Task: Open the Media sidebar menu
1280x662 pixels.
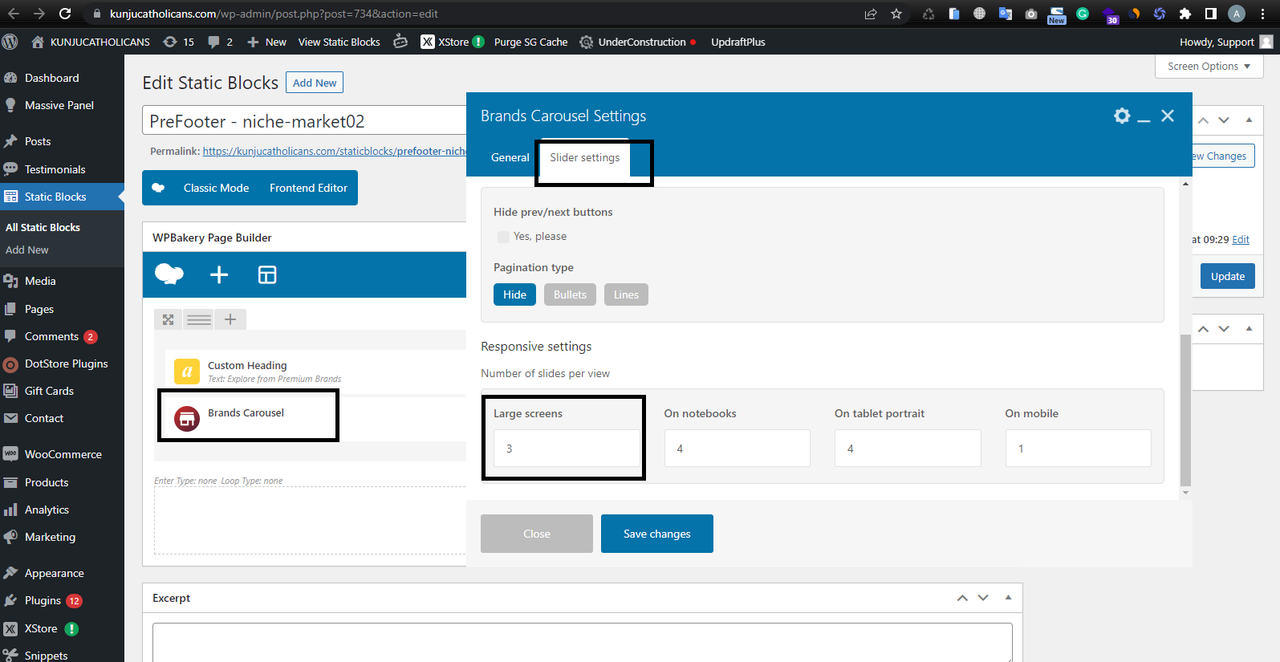Action: click(40, 282)
